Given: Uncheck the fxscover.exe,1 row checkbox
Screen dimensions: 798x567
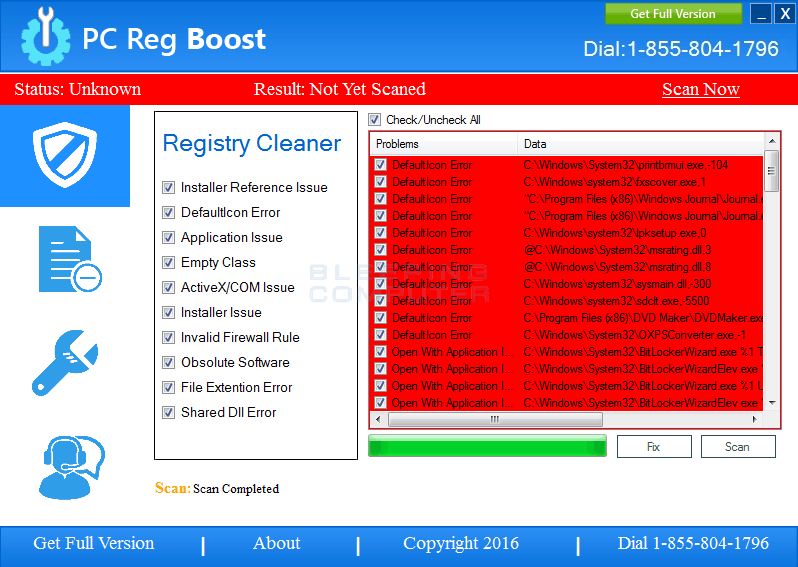Looking at the screenshot, I should click(x=380, y=182).
